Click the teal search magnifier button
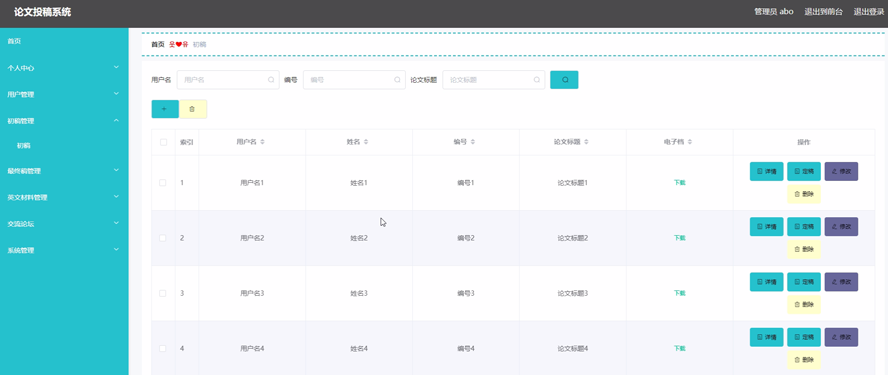 coord(564,80)
